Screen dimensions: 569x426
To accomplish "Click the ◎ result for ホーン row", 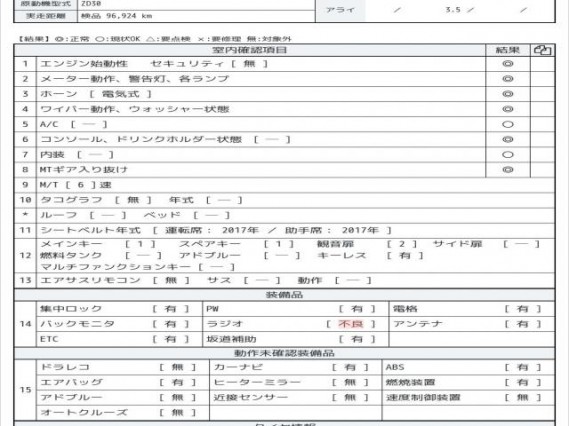I will click(x=508, y=94).
